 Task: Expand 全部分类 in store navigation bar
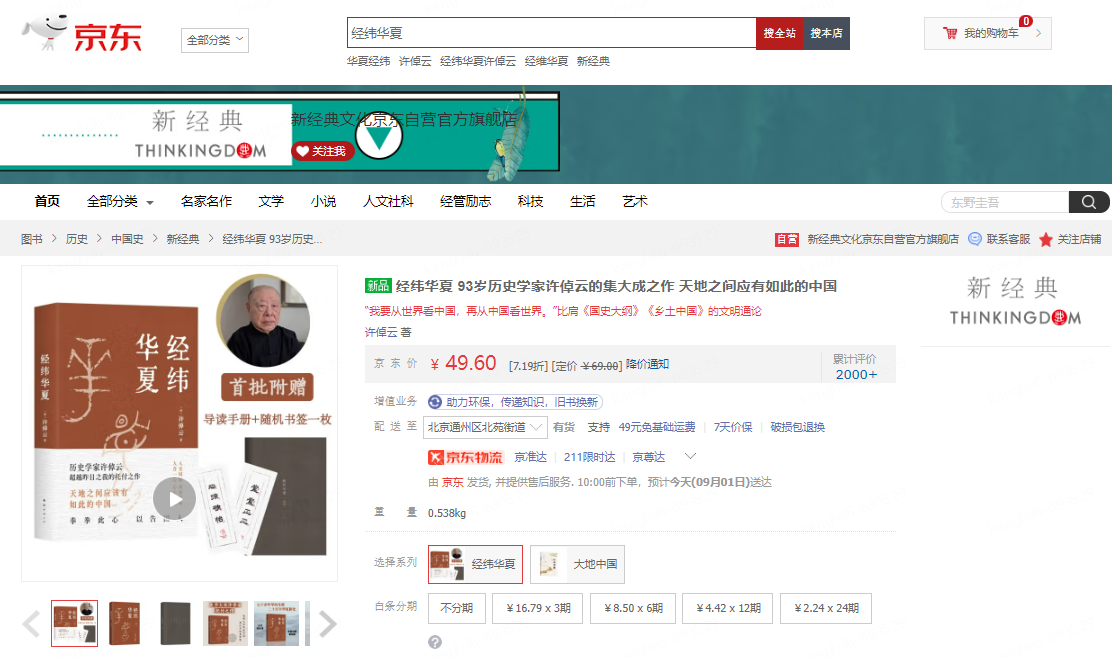(120, 201)
